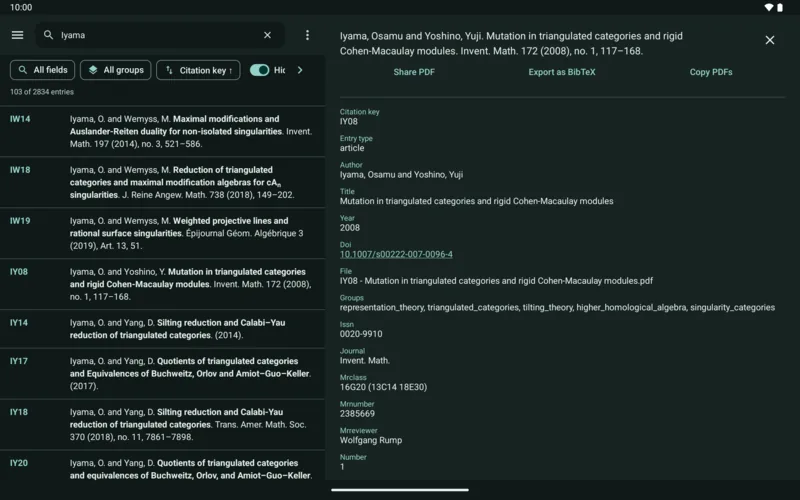Viewport: 800px width, 500px height.
Task: Click Mrreviewer value Wolfgang Rump
Action: click(371, 440)
